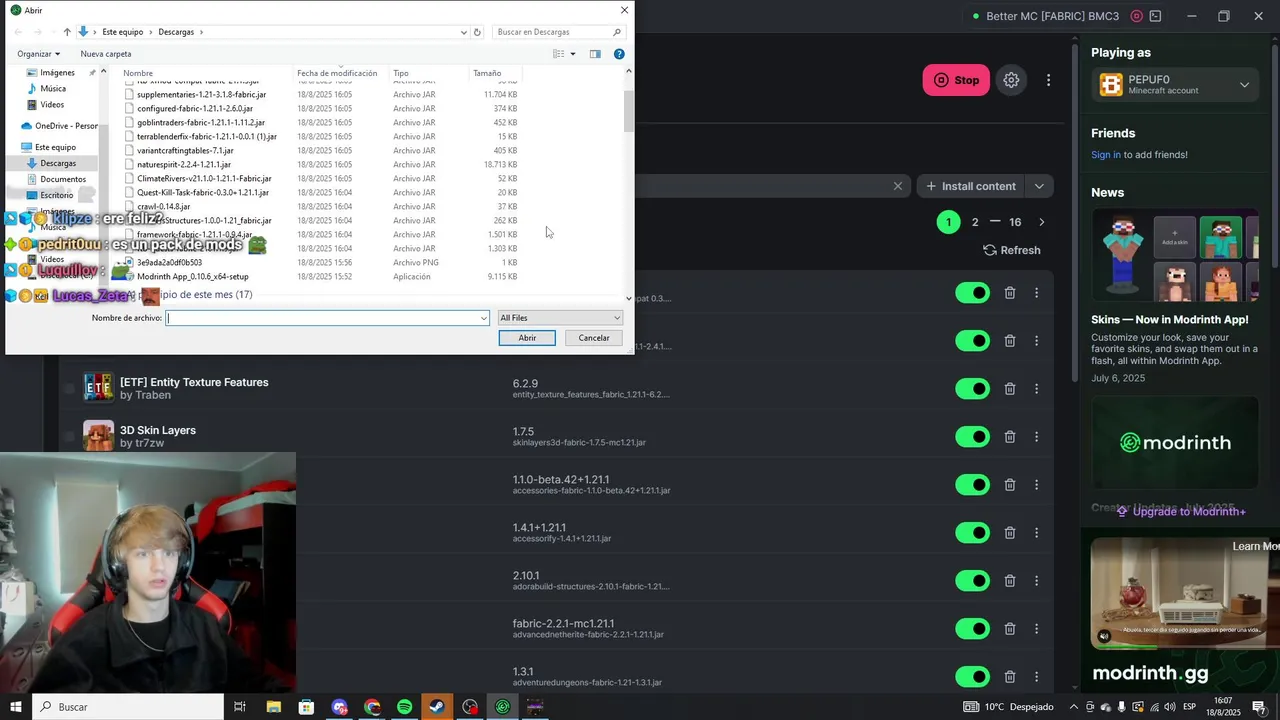Screen dimensions: 1280x720
Task: Click the Nombre de archivo input field
Action: pos(327,318)
